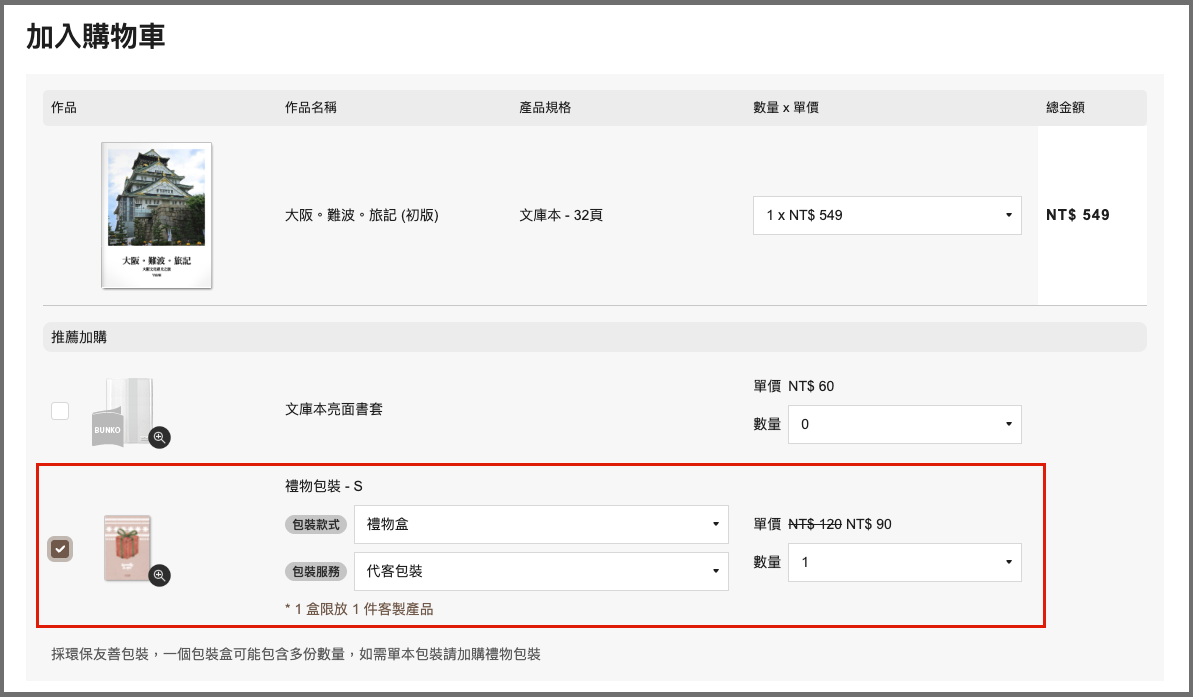The image size is (1193, 697).
Task: Open the 包裝款式 dropdown set to 禮物盒
Action: [540, 524]
